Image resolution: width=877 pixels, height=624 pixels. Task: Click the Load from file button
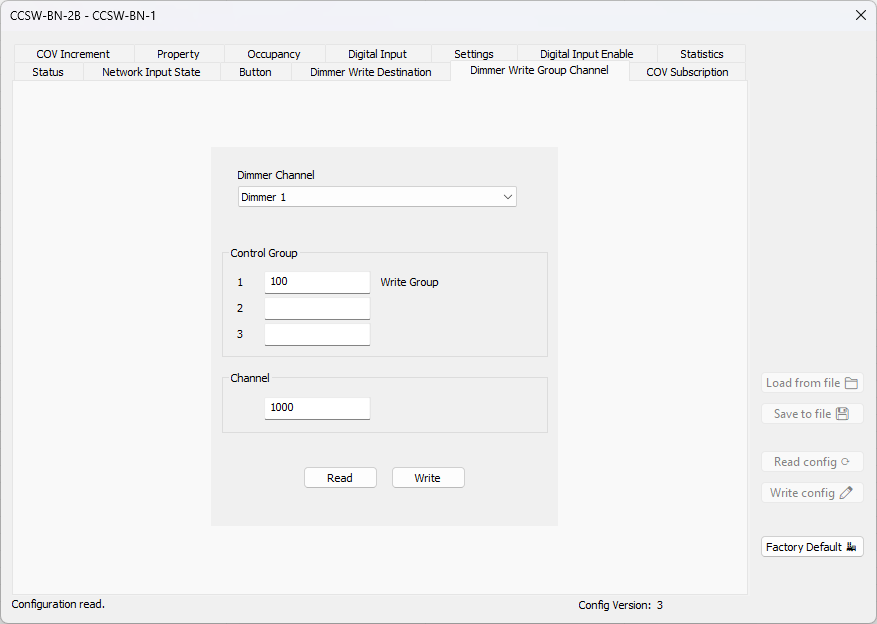tap(812, 383)
